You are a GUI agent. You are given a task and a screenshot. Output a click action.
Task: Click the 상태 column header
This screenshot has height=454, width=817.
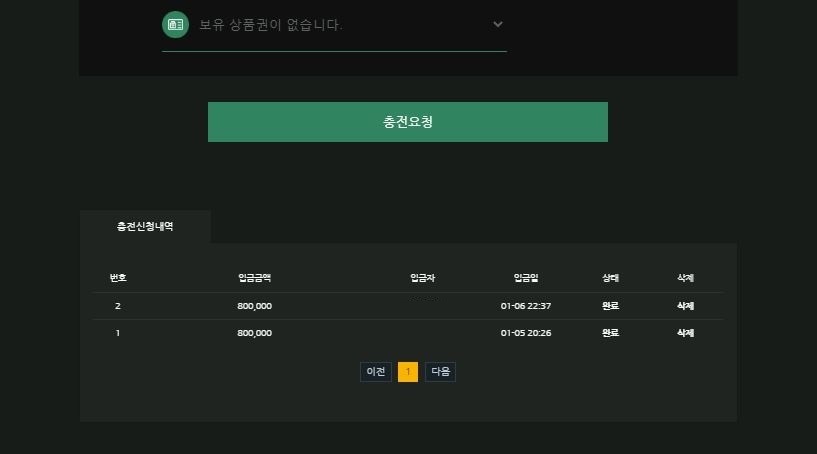pos(610,278)
